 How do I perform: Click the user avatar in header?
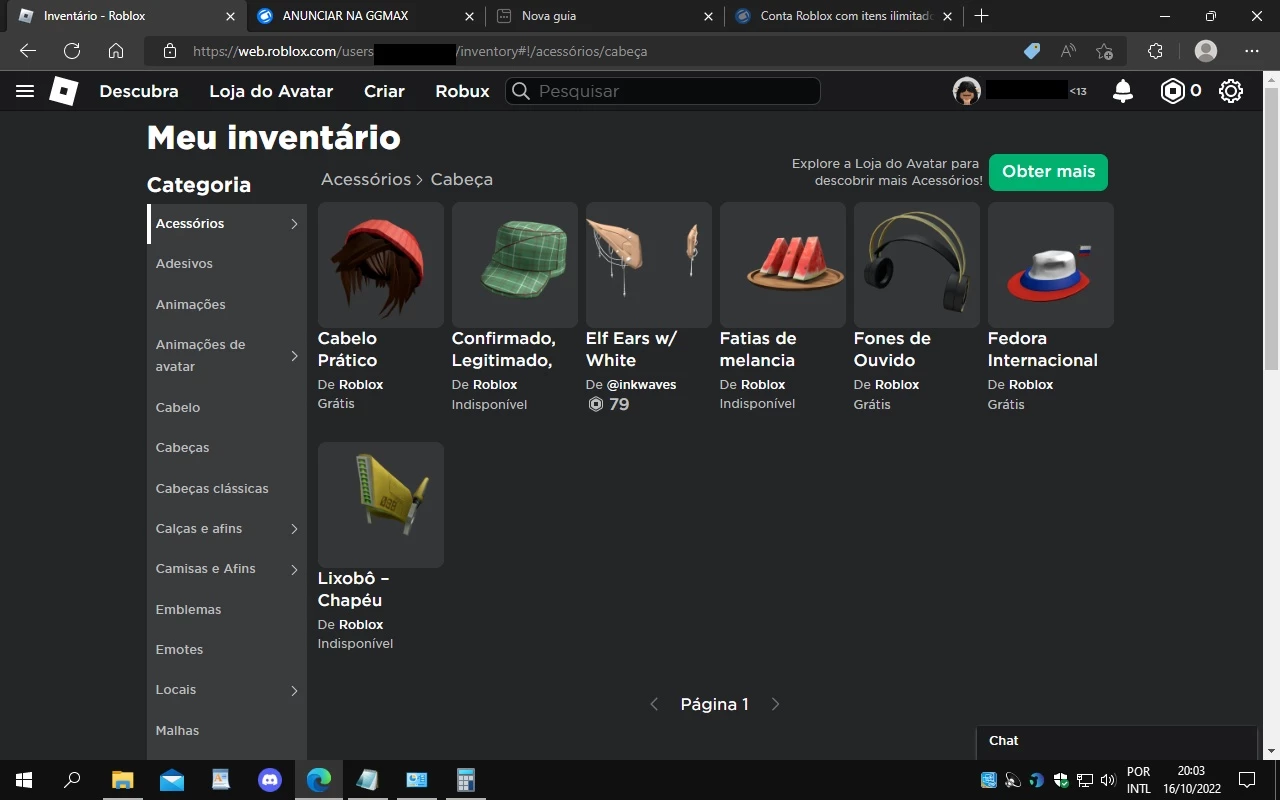[966, 91]
